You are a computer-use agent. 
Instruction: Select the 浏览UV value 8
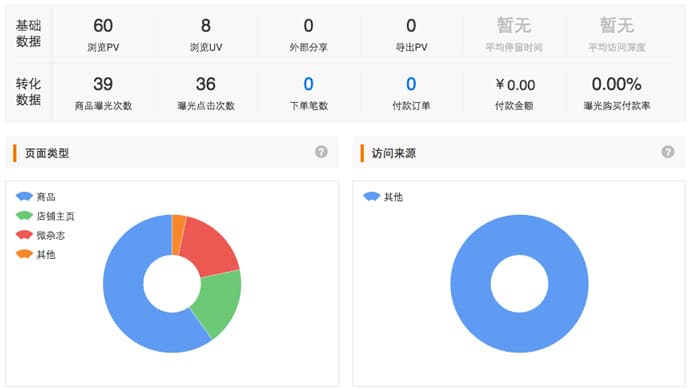point(206,26)
